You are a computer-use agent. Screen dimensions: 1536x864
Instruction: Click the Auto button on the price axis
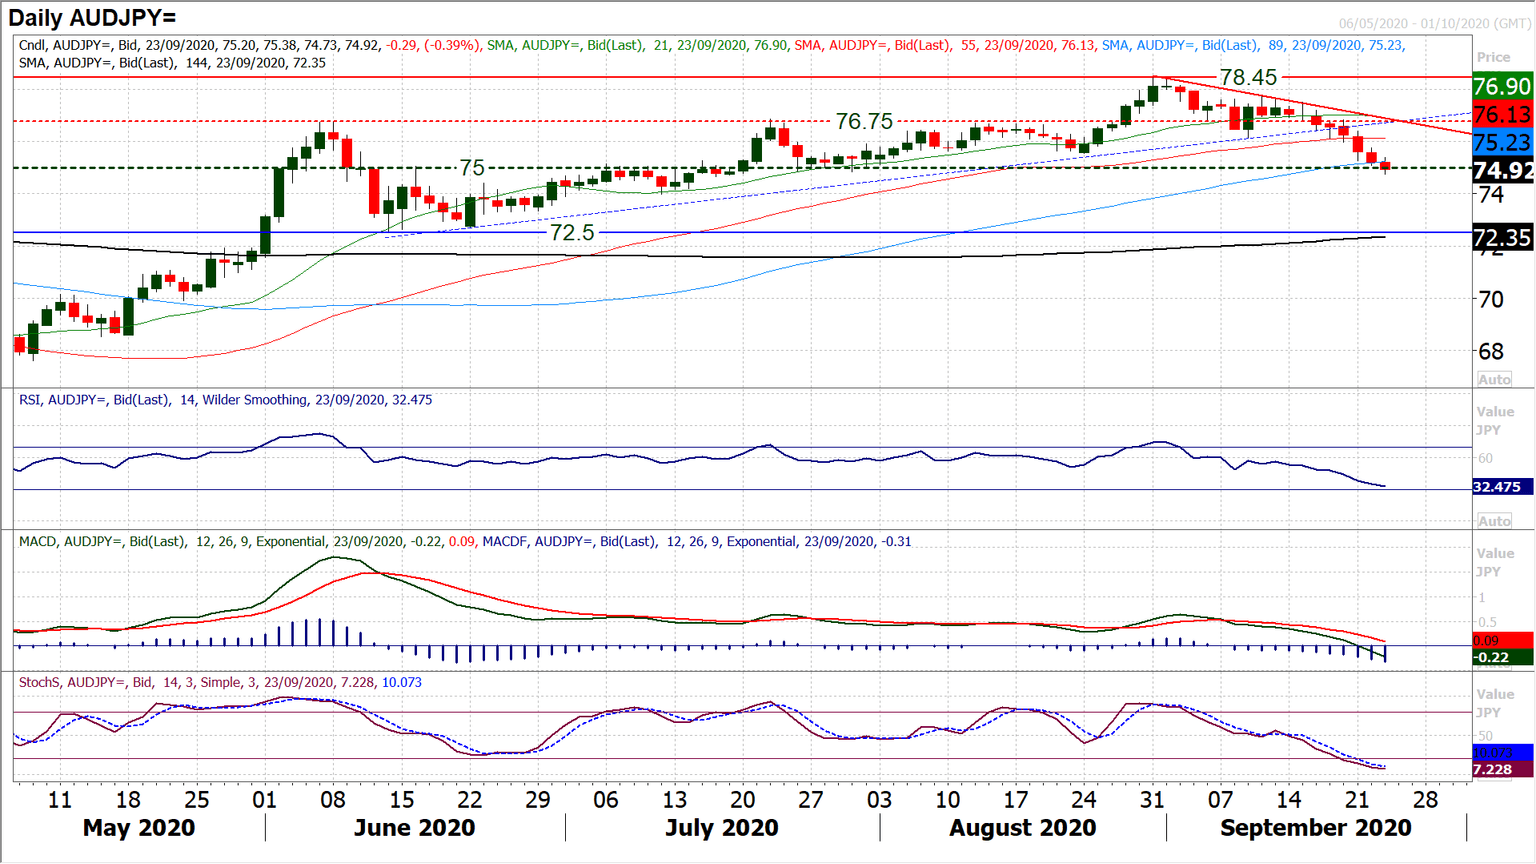pyautogui.click(x=1495, y=379)
